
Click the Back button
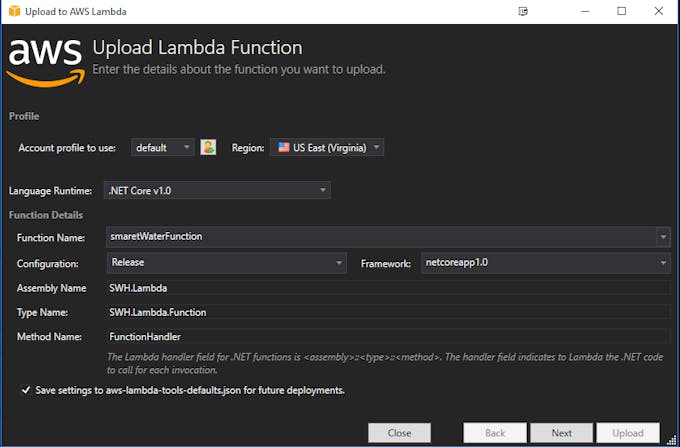point(495,433)
